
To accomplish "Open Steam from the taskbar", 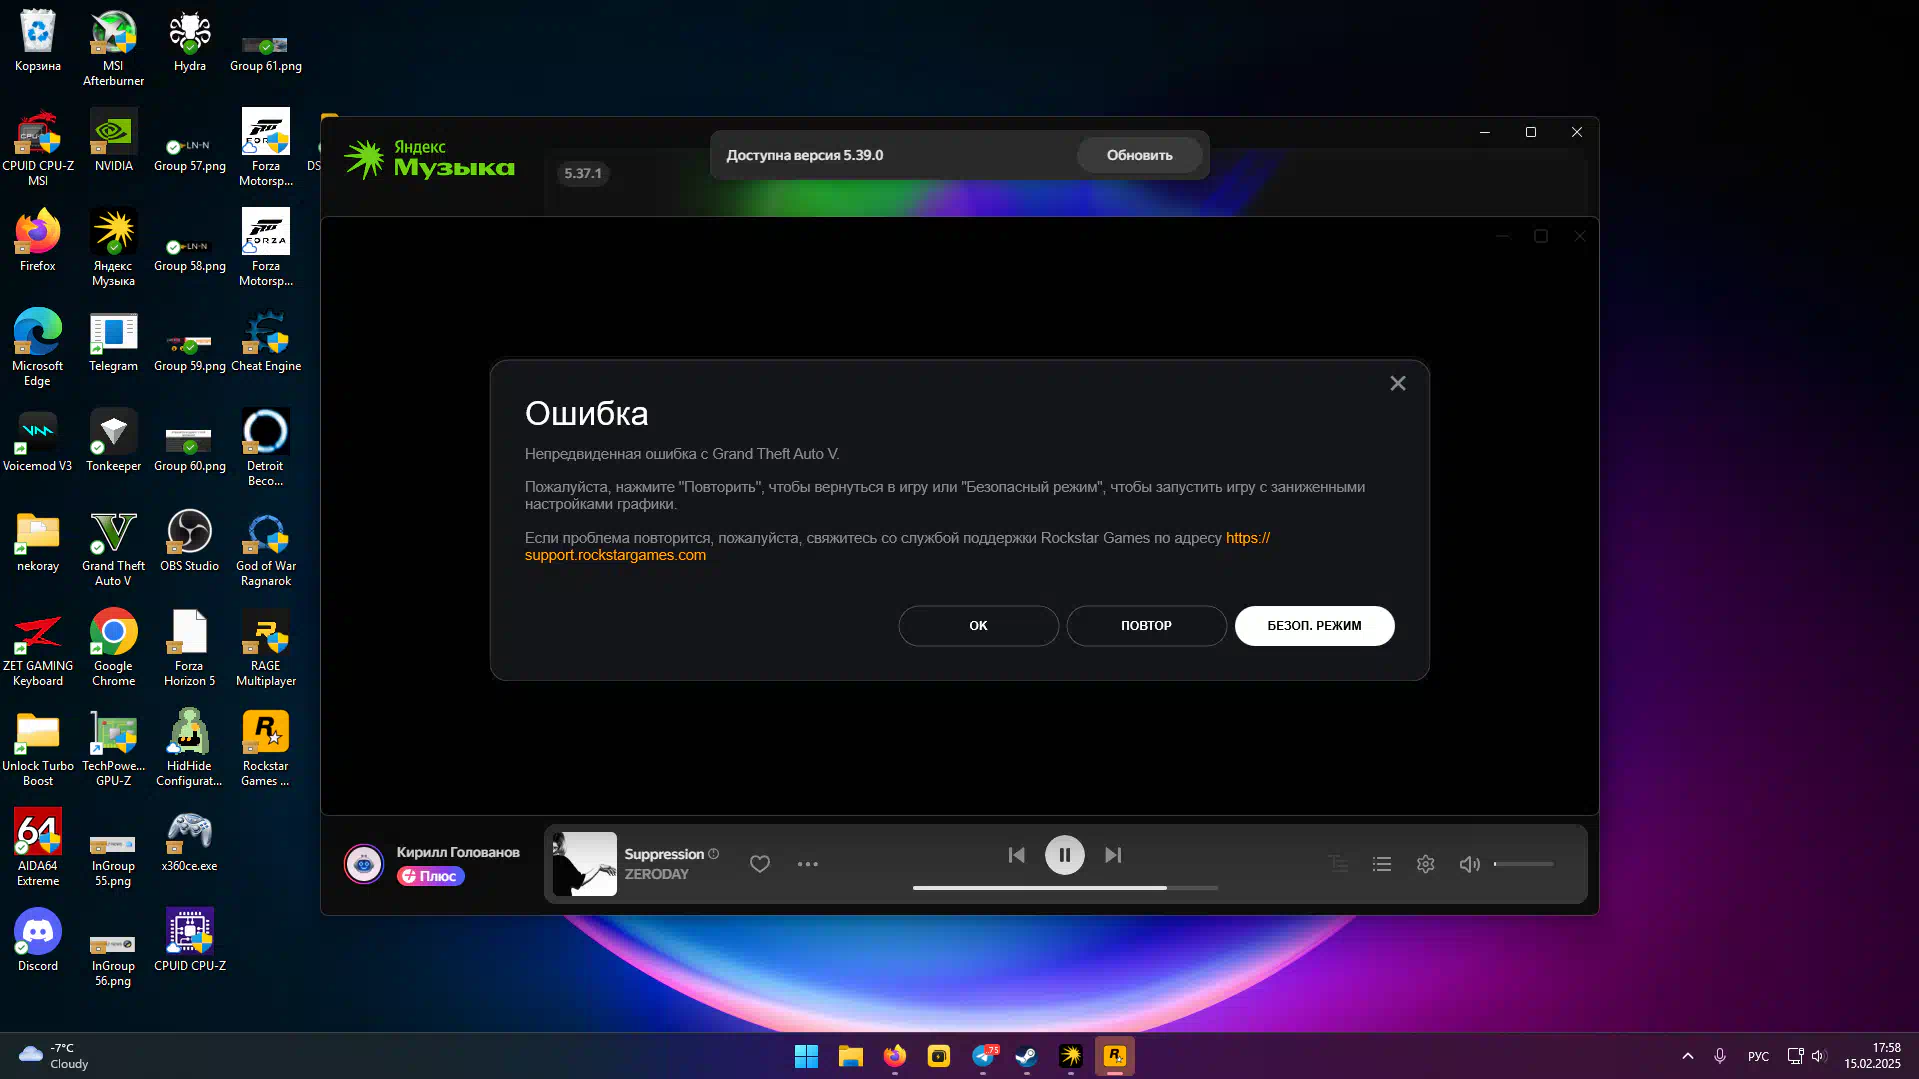I will [x=1026, y=1056].
